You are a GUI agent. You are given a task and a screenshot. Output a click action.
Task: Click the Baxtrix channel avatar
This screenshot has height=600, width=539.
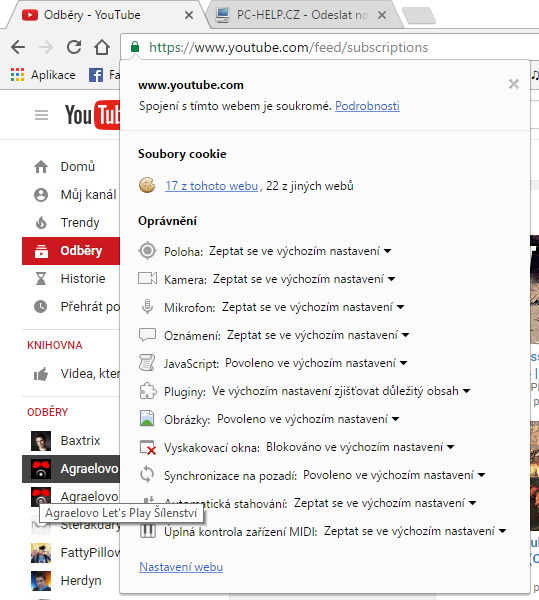(41, 441)
